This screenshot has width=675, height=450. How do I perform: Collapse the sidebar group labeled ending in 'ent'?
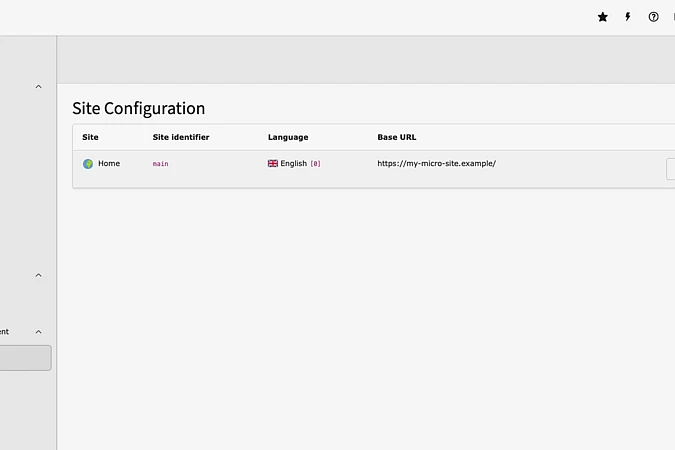point(39,332)
